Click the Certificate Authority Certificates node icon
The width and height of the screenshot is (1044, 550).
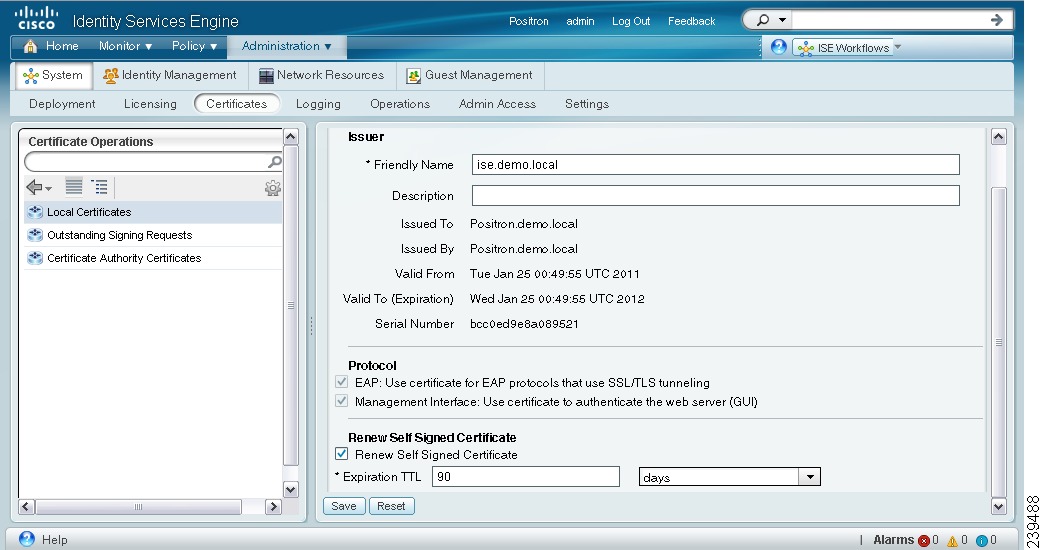point(35,258)
